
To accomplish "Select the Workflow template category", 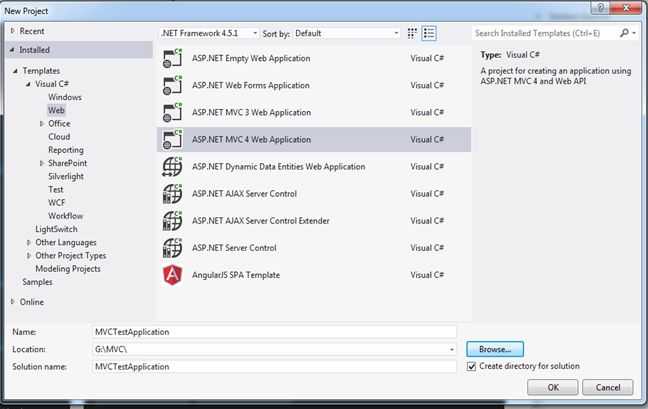I will (x=65, y=216).
